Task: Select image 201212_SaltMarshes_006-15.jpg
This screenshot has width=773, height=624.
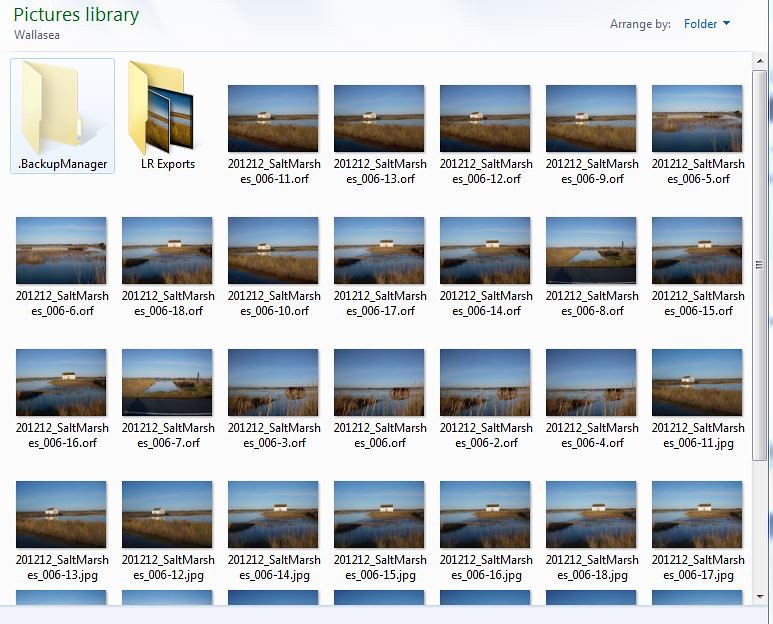Action: (379, 514)
